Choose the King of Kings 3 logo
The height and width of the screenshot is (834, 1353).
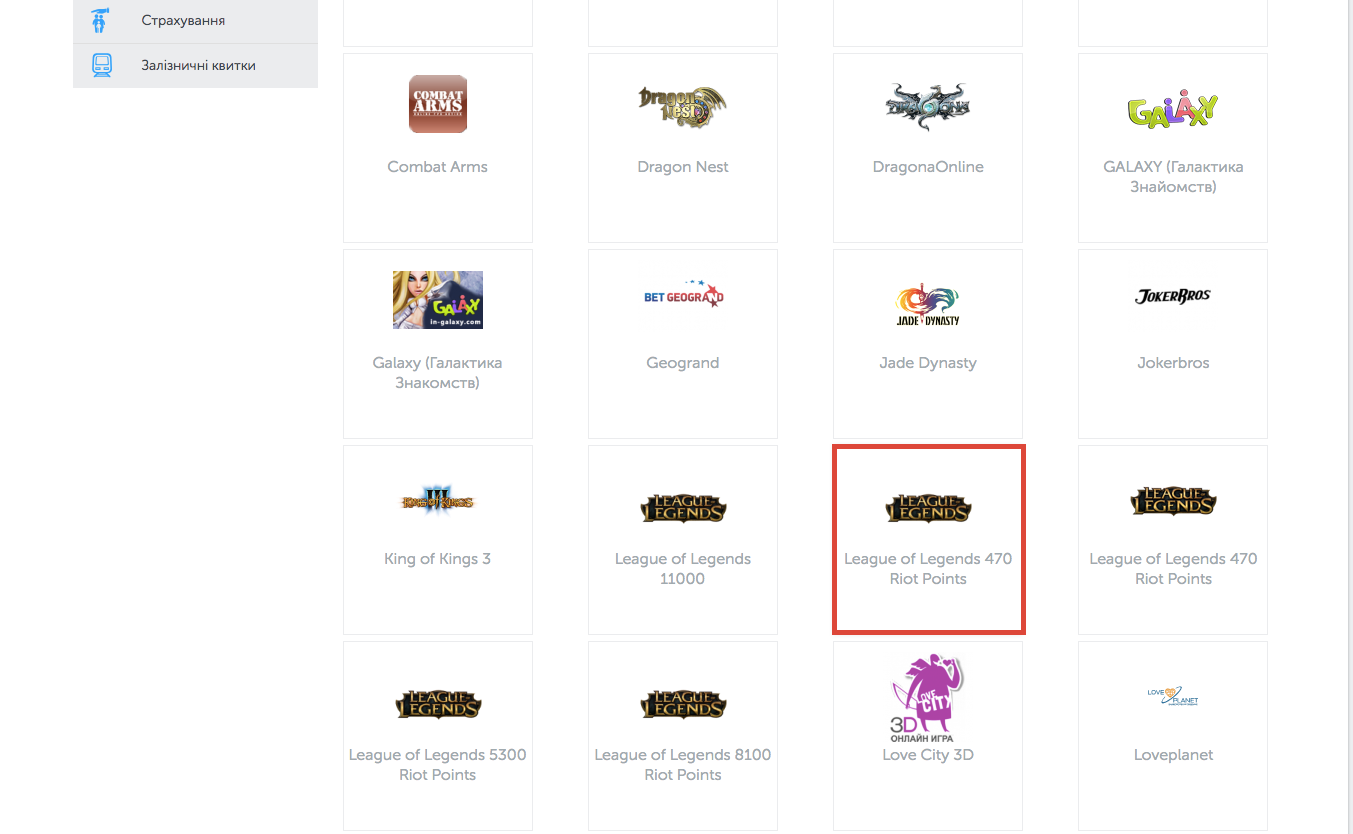point(438,501)
